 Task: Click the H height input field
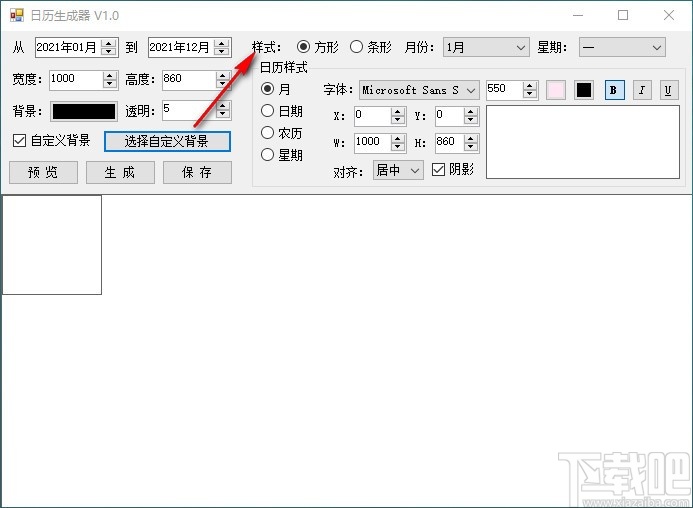(x=449, y=142)
